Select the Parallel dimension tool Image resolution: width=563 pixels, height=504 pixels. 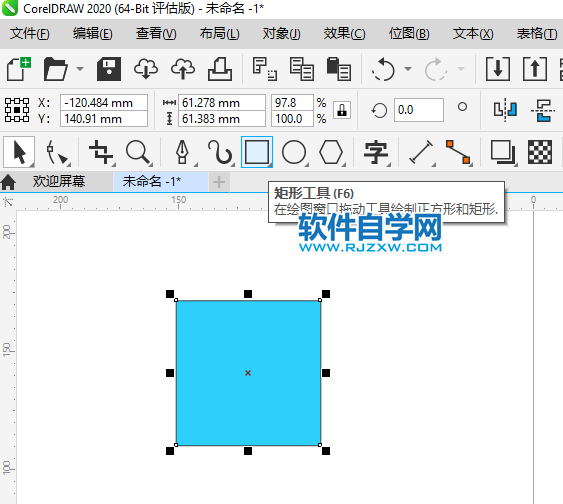421,153
